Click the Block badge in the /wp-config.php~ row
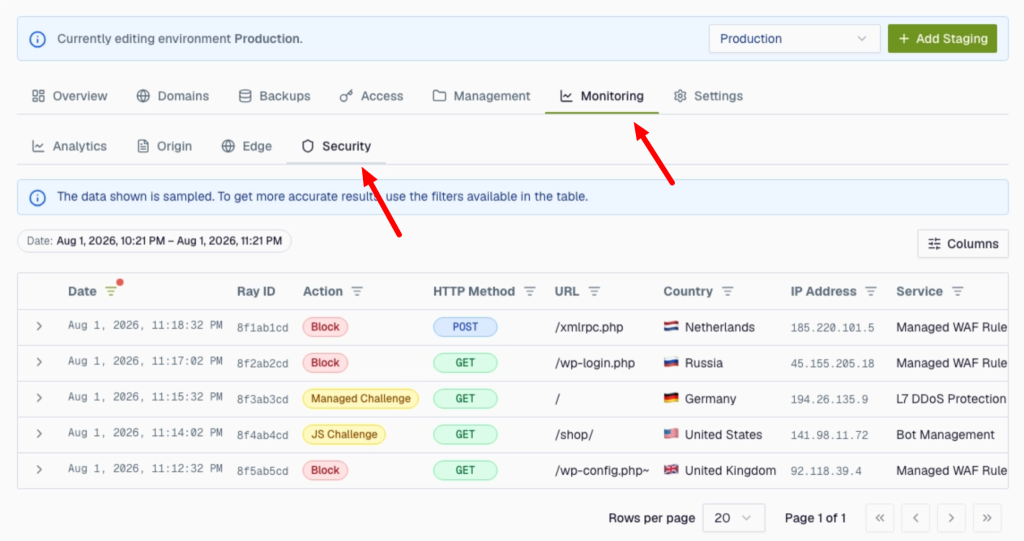The image size is (1024, 541). coord(325,470)
